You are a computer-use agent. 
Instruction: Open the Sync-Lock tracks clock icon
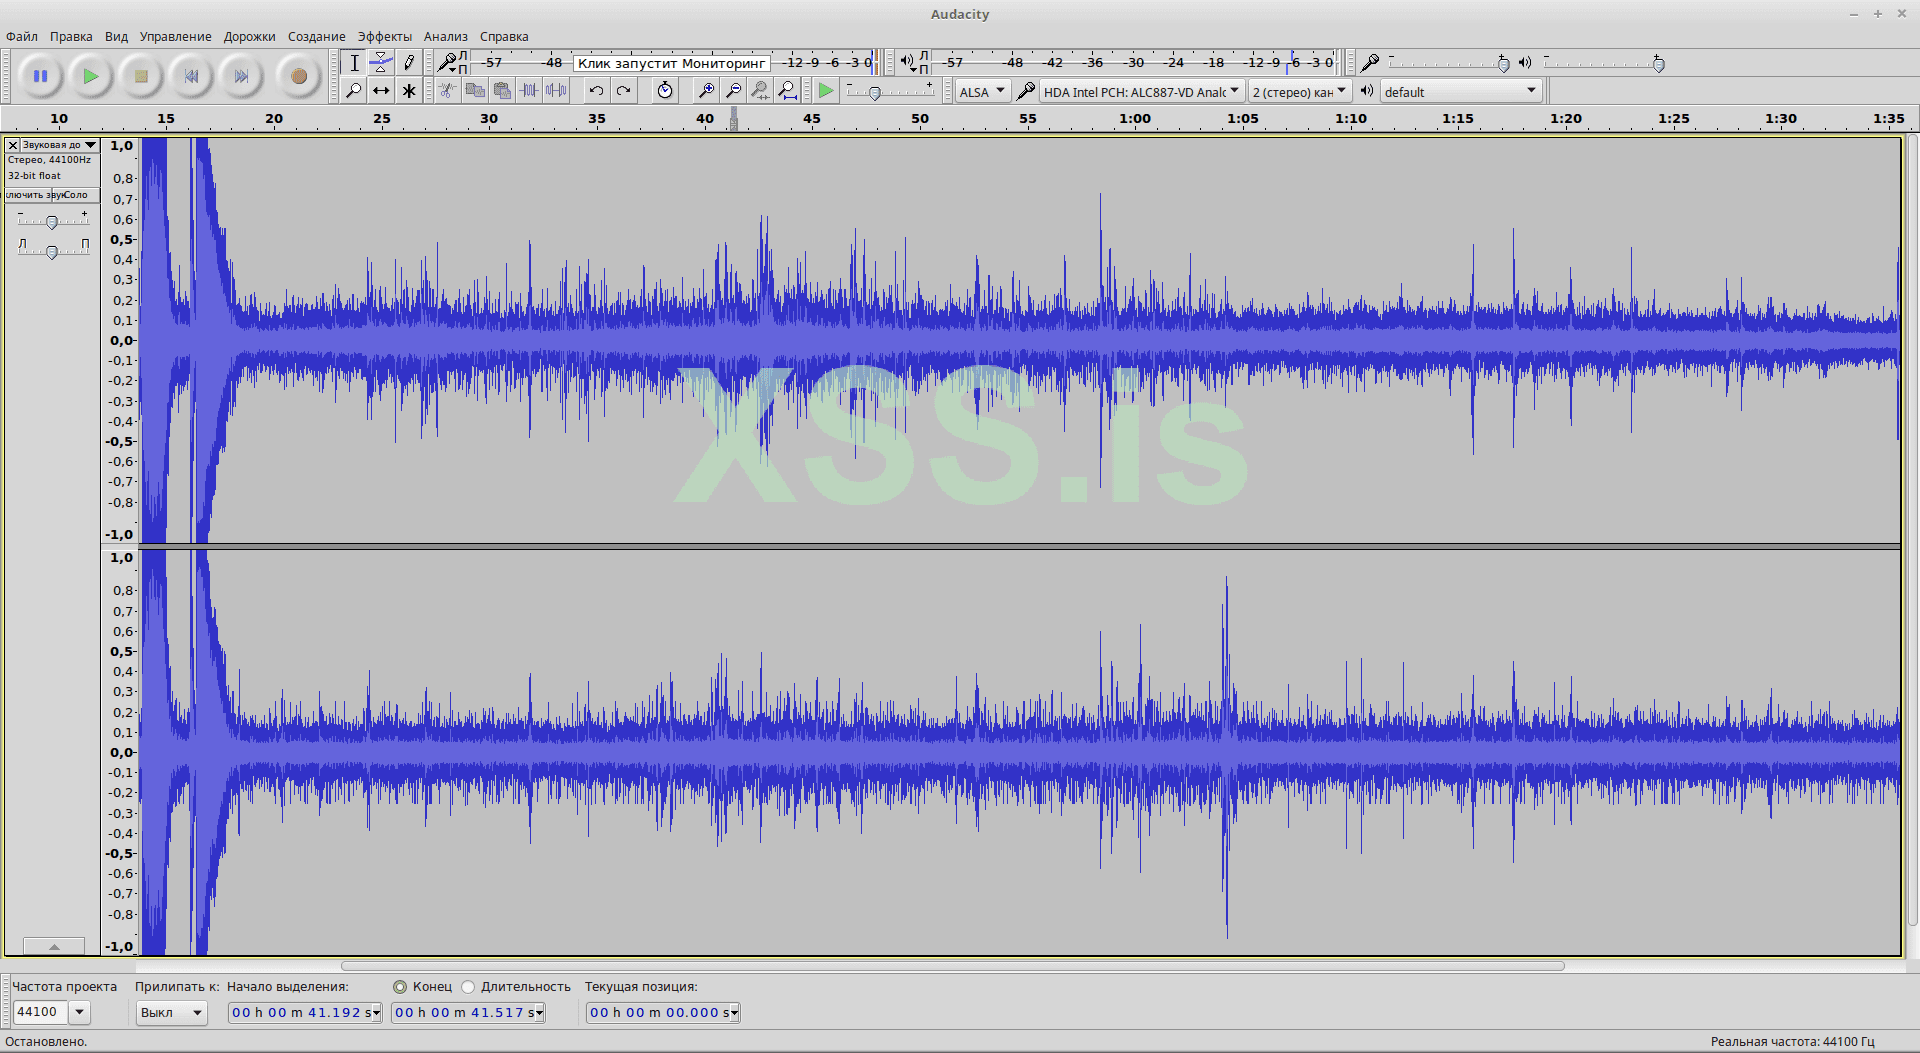click(x=665, y=91)
